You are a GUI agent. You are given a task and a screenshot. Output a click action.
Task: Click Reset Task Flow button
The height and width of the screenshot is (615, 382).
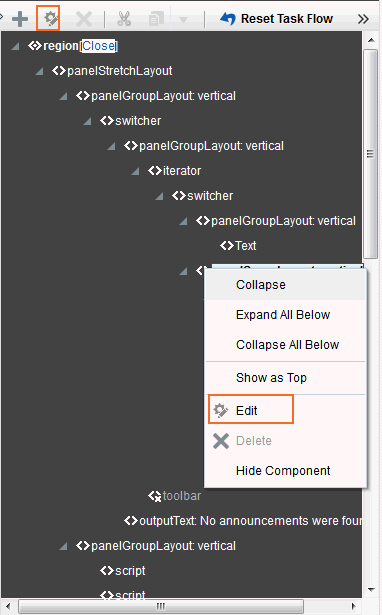276,18
